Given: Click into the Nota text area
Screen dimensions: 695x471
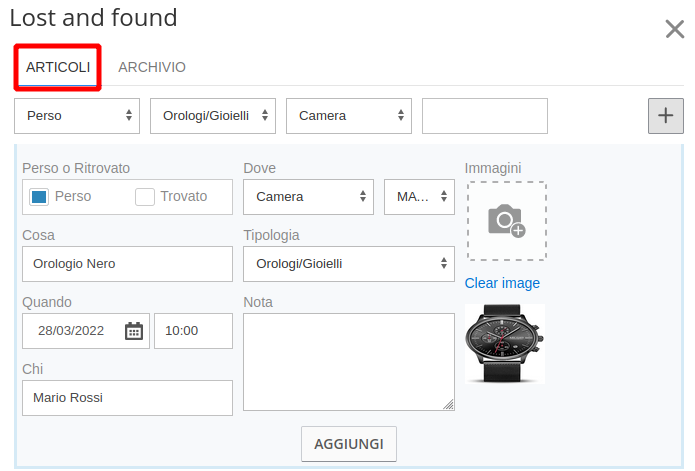Looking at the screenshot, I should pyautogui.click(x=348, y=361).
